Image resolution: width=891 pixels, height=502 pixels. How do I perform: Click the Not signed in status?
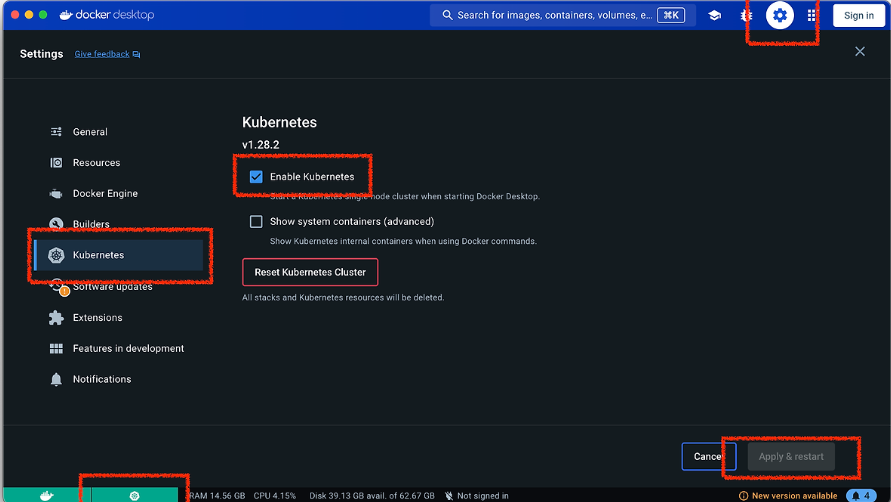(x=476, y=496)
